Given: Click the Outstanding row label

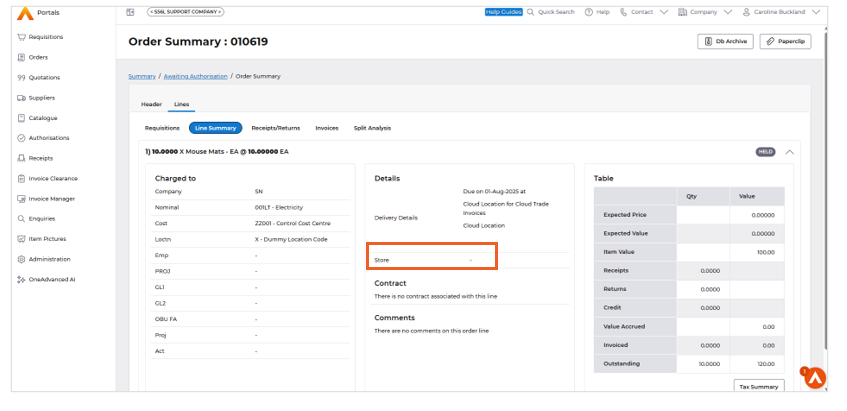Looking at the screenshot, I should (x=621, y=364).
